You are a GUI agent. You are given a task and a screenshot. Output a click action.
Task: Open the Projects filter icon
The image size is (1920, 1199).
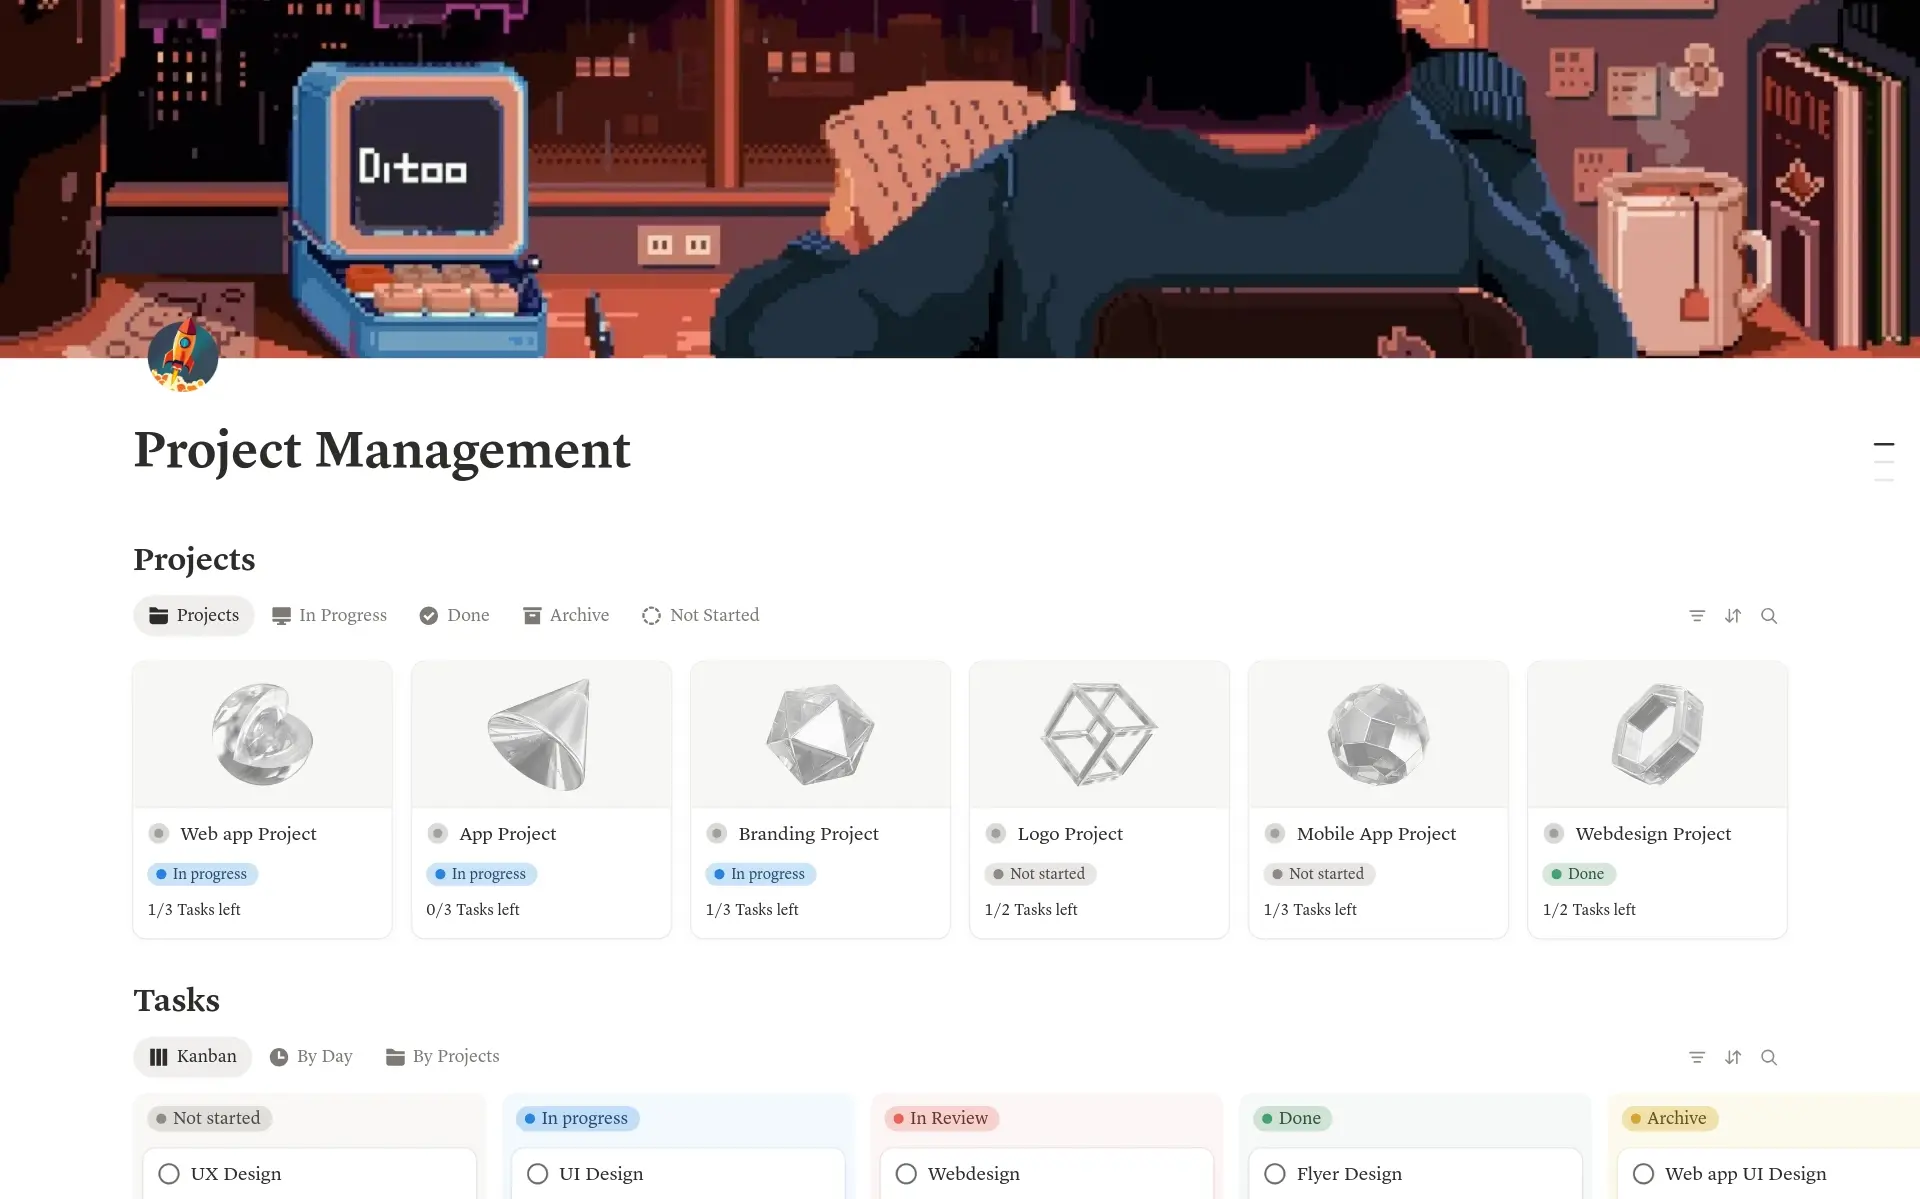coord(1697,616)
